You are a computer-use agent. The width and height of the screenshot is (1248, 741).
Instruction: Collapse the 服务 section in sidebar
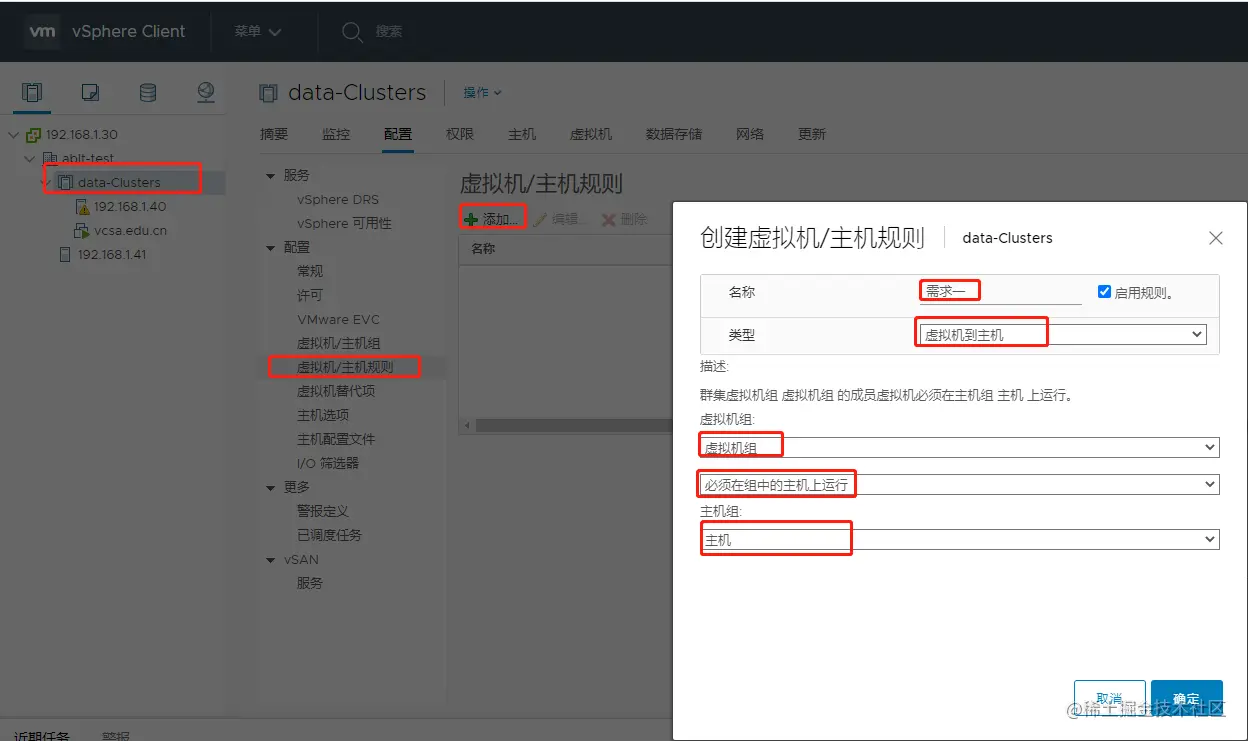click(x=270, y=175)
